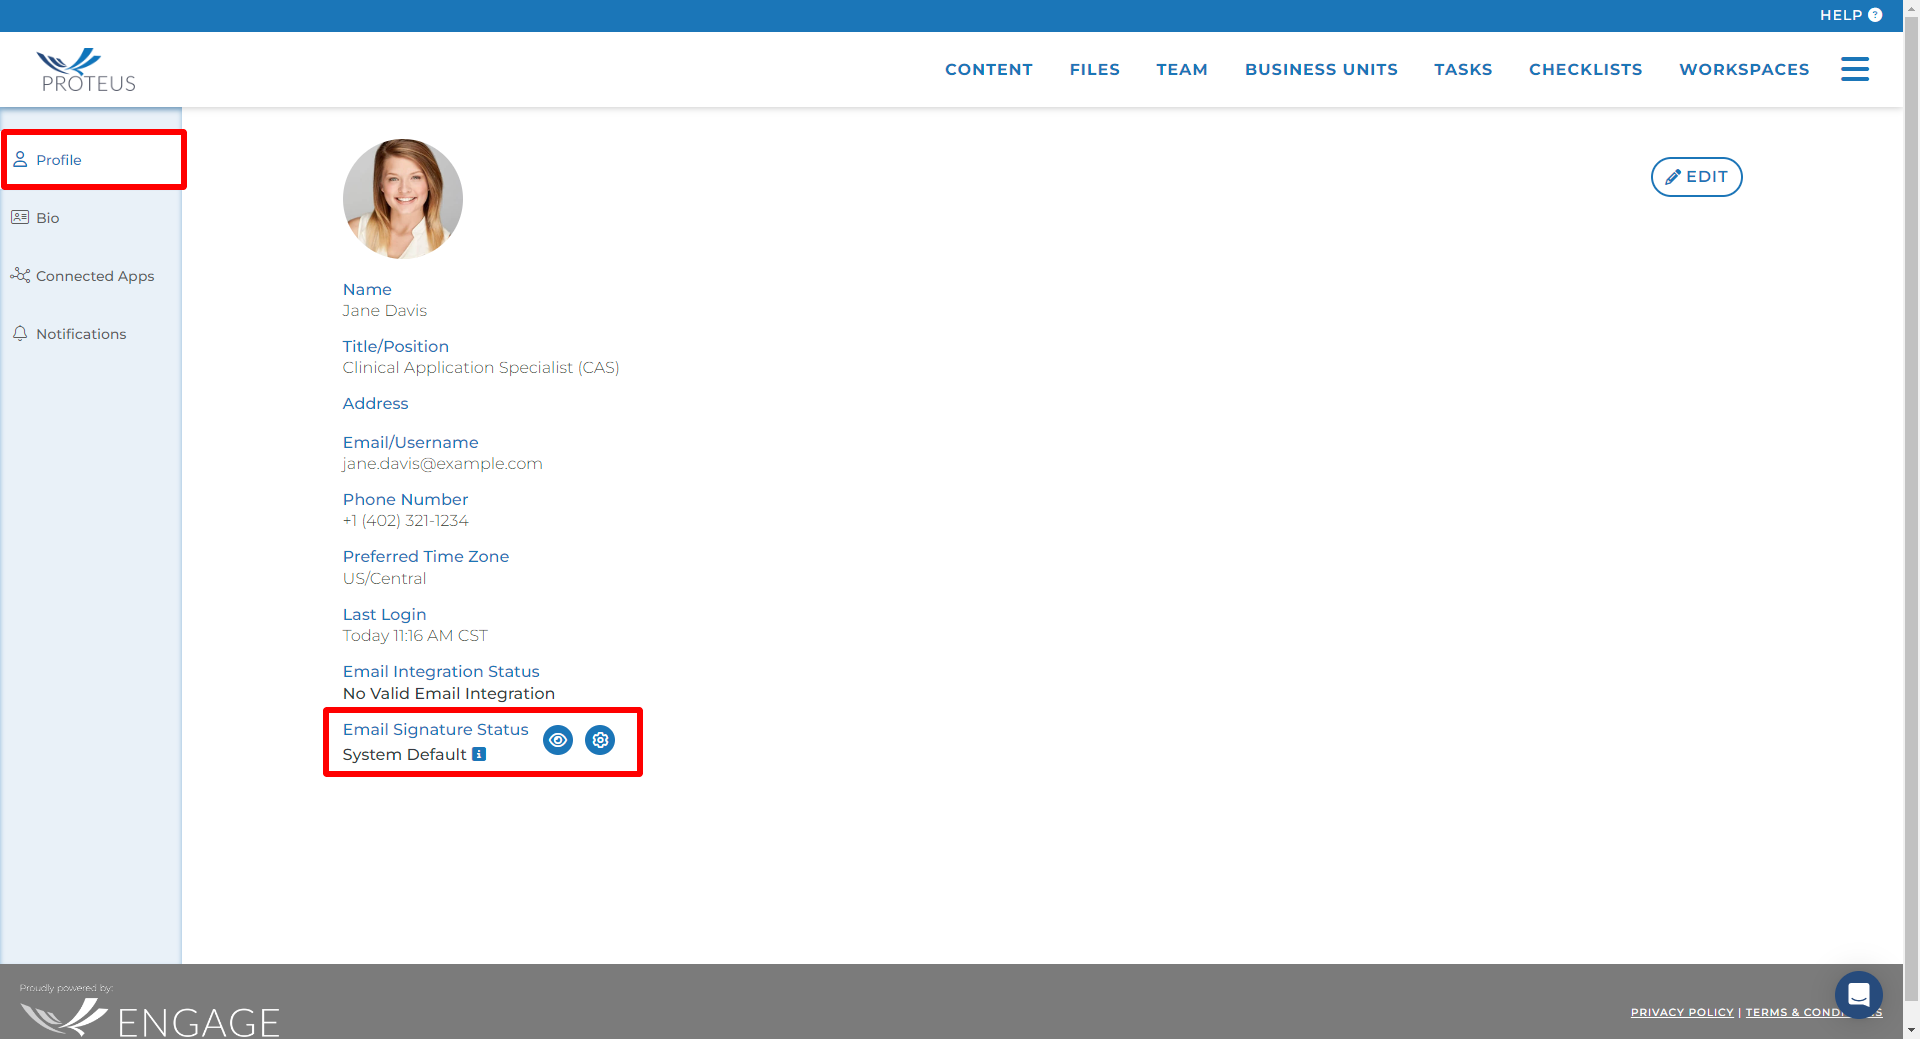Screen dimensions: 1920x1039
Task: Open the Notifications bell icon
Action: tap(21, 333)
